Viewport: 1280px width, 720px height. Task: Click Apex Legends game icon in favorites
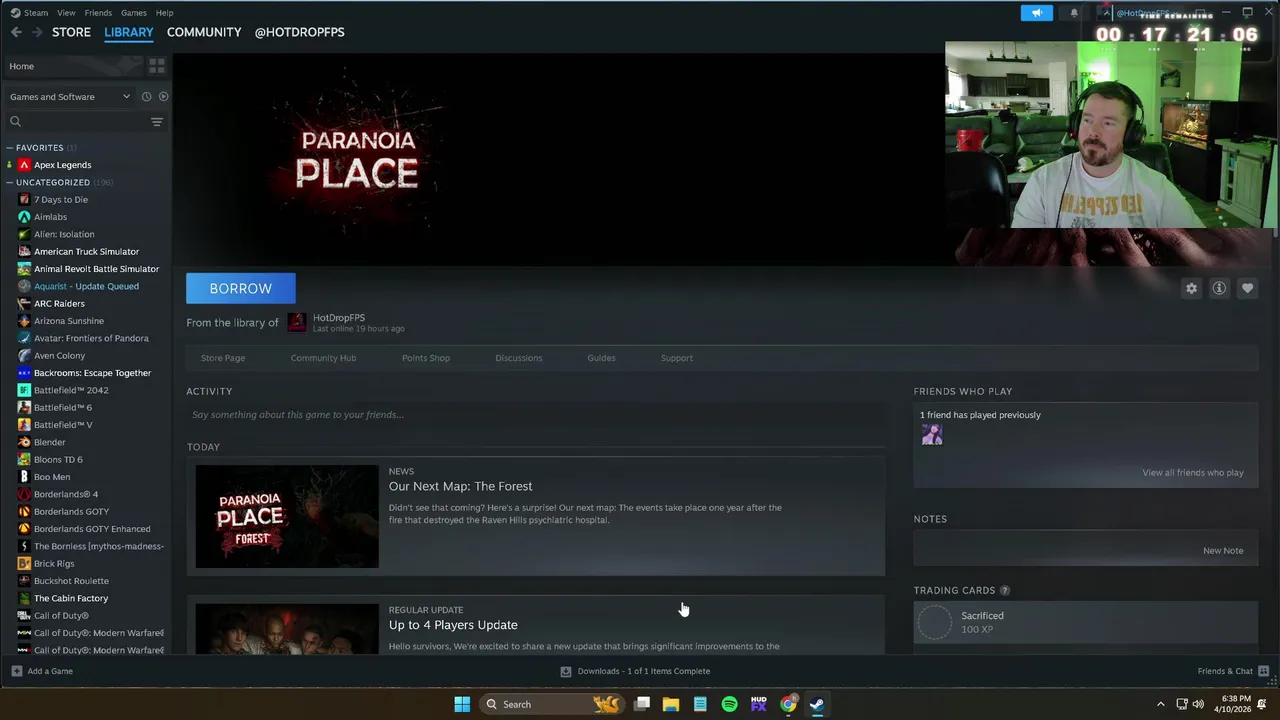pyautogui.click(x=24, y=165)
